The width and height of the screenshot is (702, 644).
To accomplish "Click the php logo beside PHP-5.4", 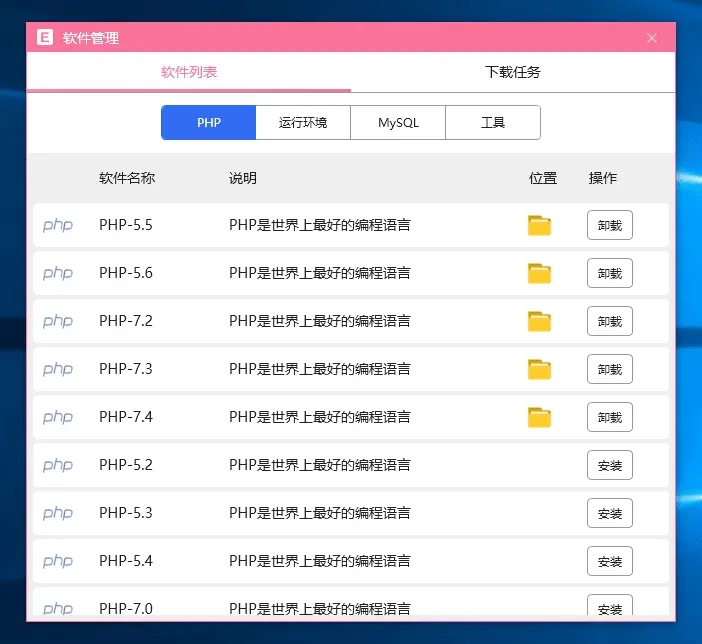I will (58, 561).
